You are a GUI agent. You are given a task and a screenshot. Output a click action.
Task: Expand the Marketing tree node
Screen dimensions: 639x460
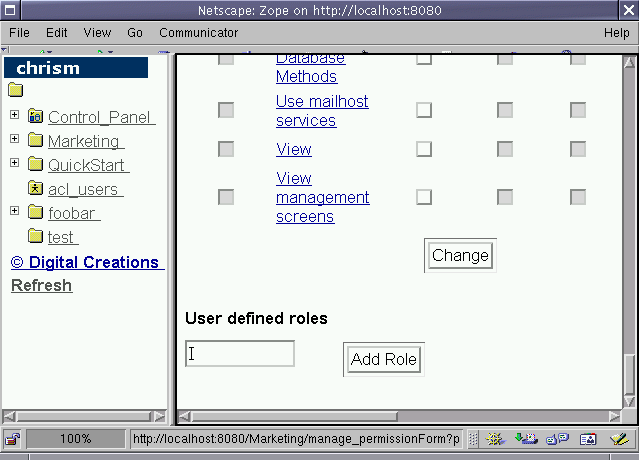coord(15,139)
